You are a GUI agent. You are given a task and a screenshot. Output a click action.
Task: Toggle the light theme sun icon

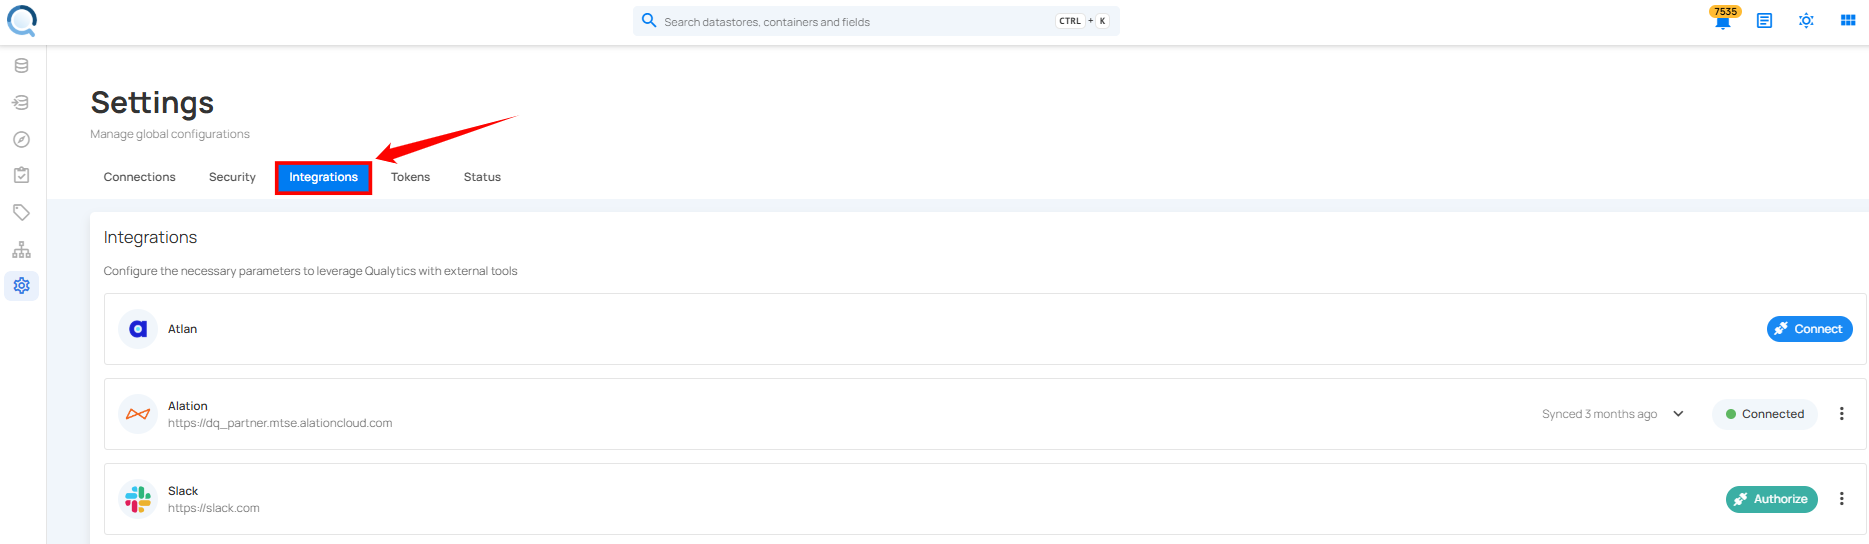point(1806,20)
